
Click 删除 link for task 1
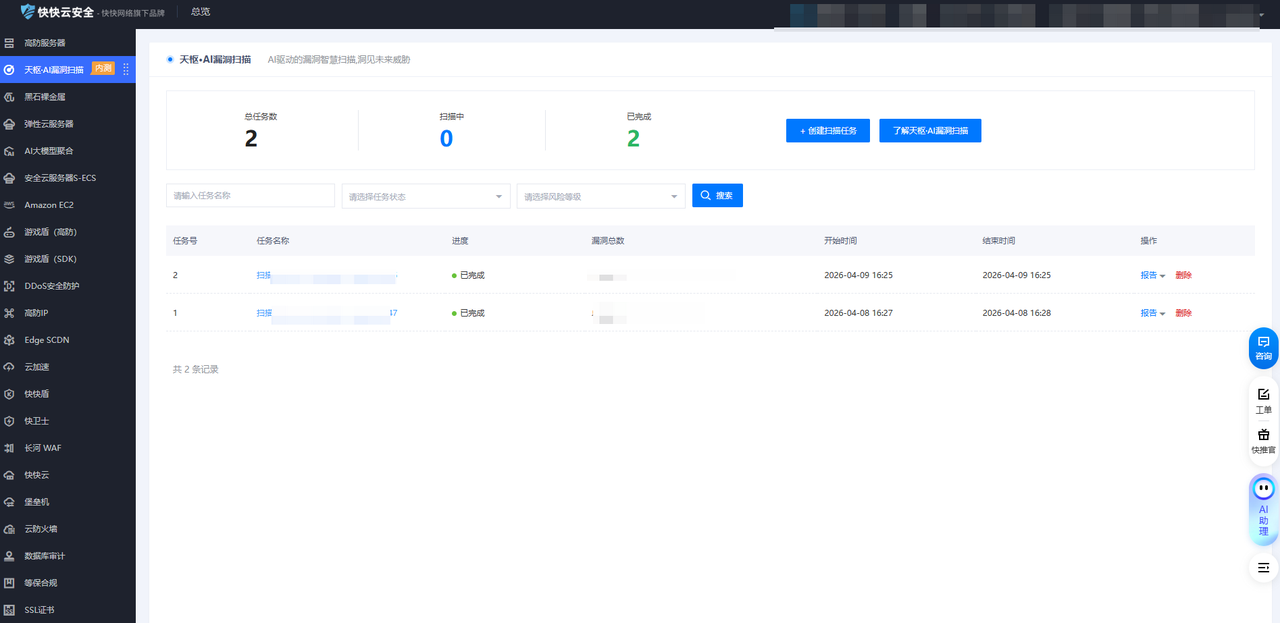pos(1183,313)
